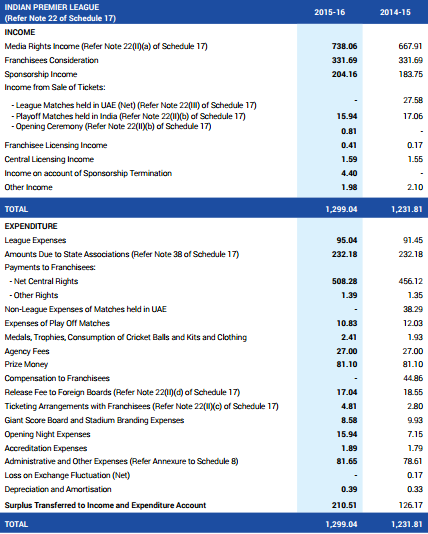Select Media Rights value 667.91
Image resolution: width=428 pixels, height=534 pixels.
tap(410, 46)
